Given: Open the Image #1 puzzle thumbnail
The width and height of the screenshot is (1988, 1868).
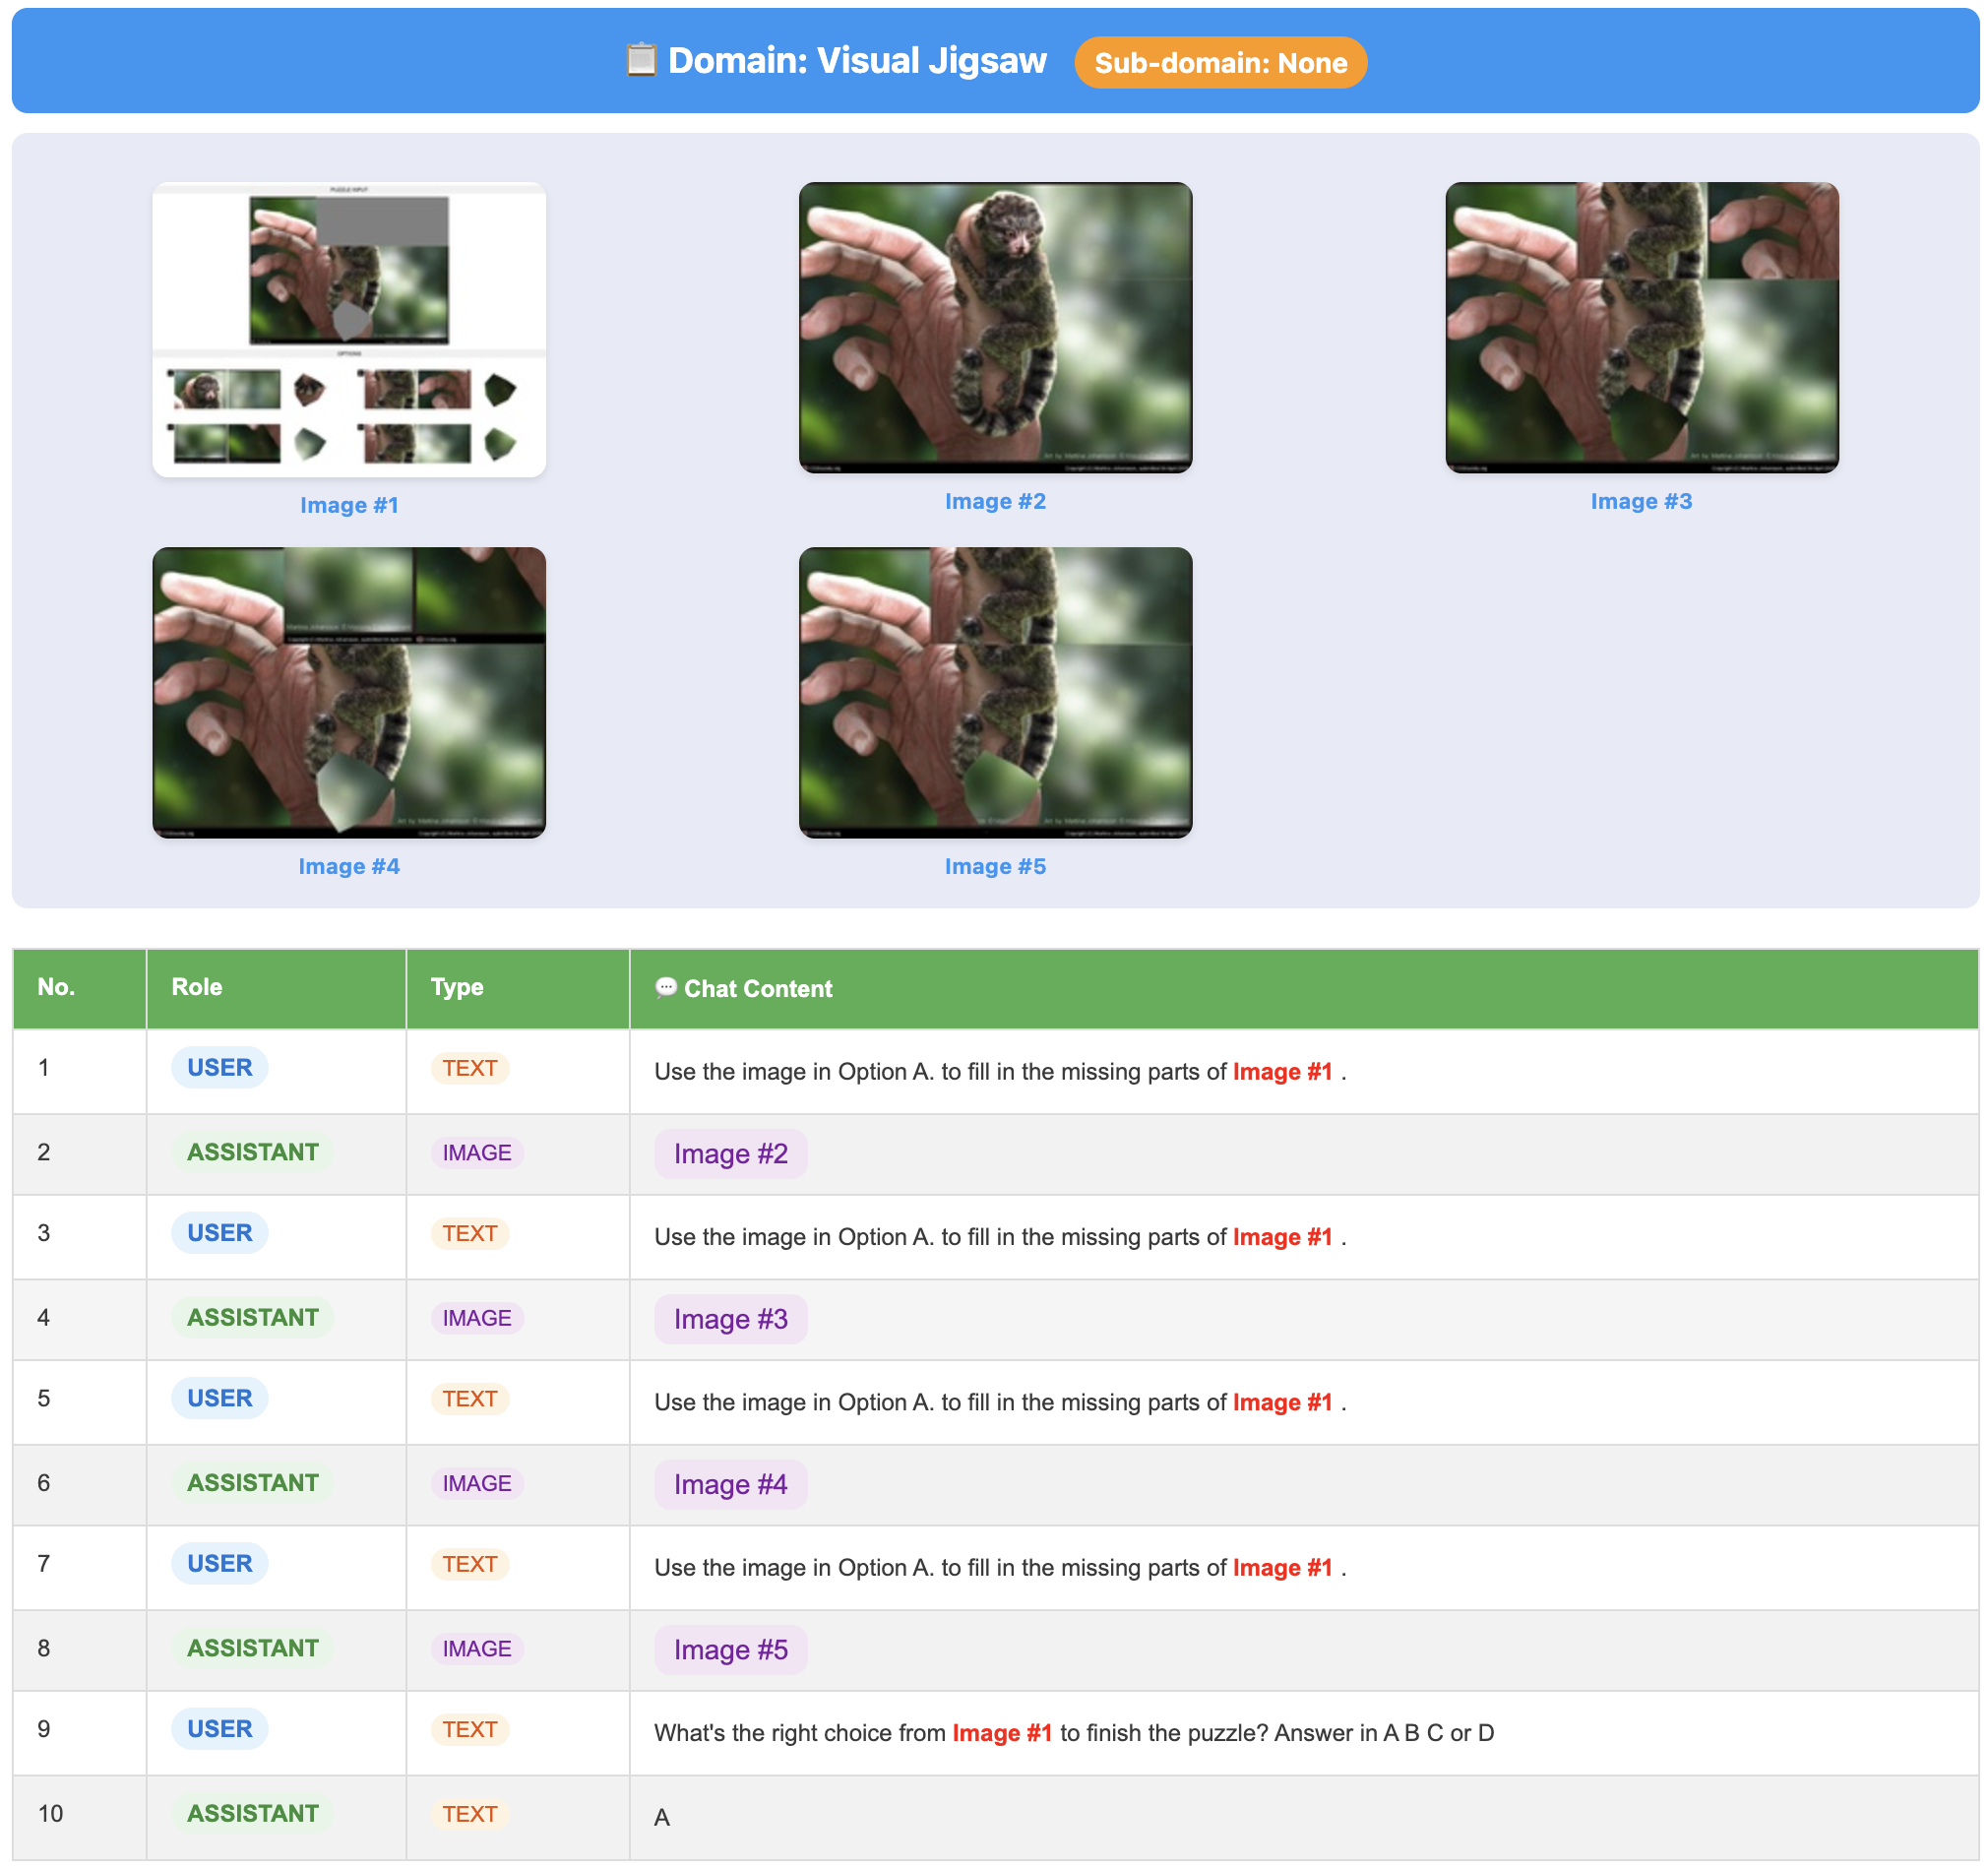Looking at the screenshot, I should pos(349,329).
